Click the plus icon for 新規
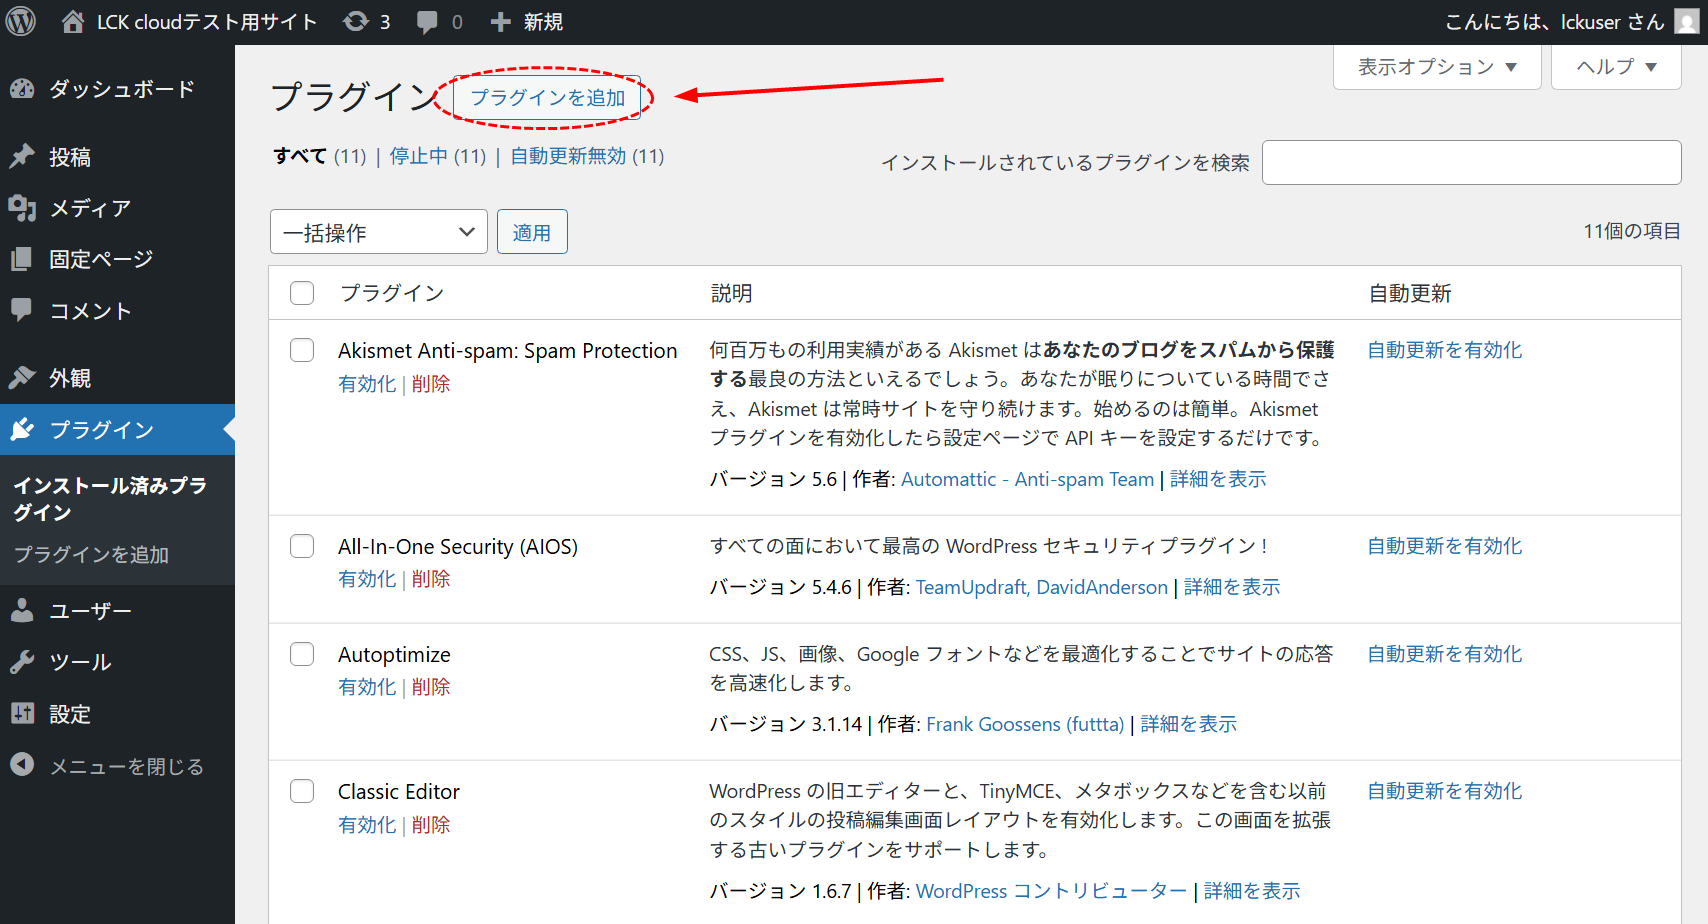Screen dimensions: 1708x924 pos(501,22)
